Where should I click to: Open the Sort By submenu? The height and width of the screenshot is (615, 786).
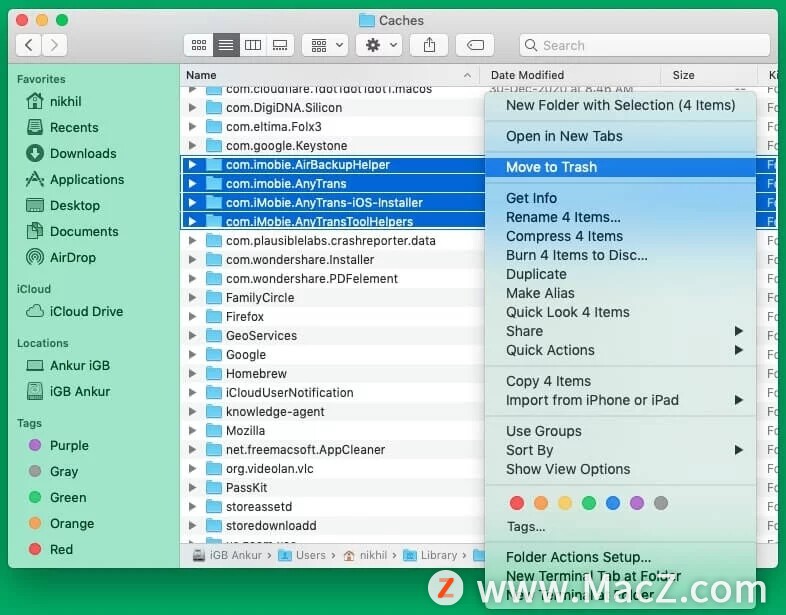[x=621, y=451]
